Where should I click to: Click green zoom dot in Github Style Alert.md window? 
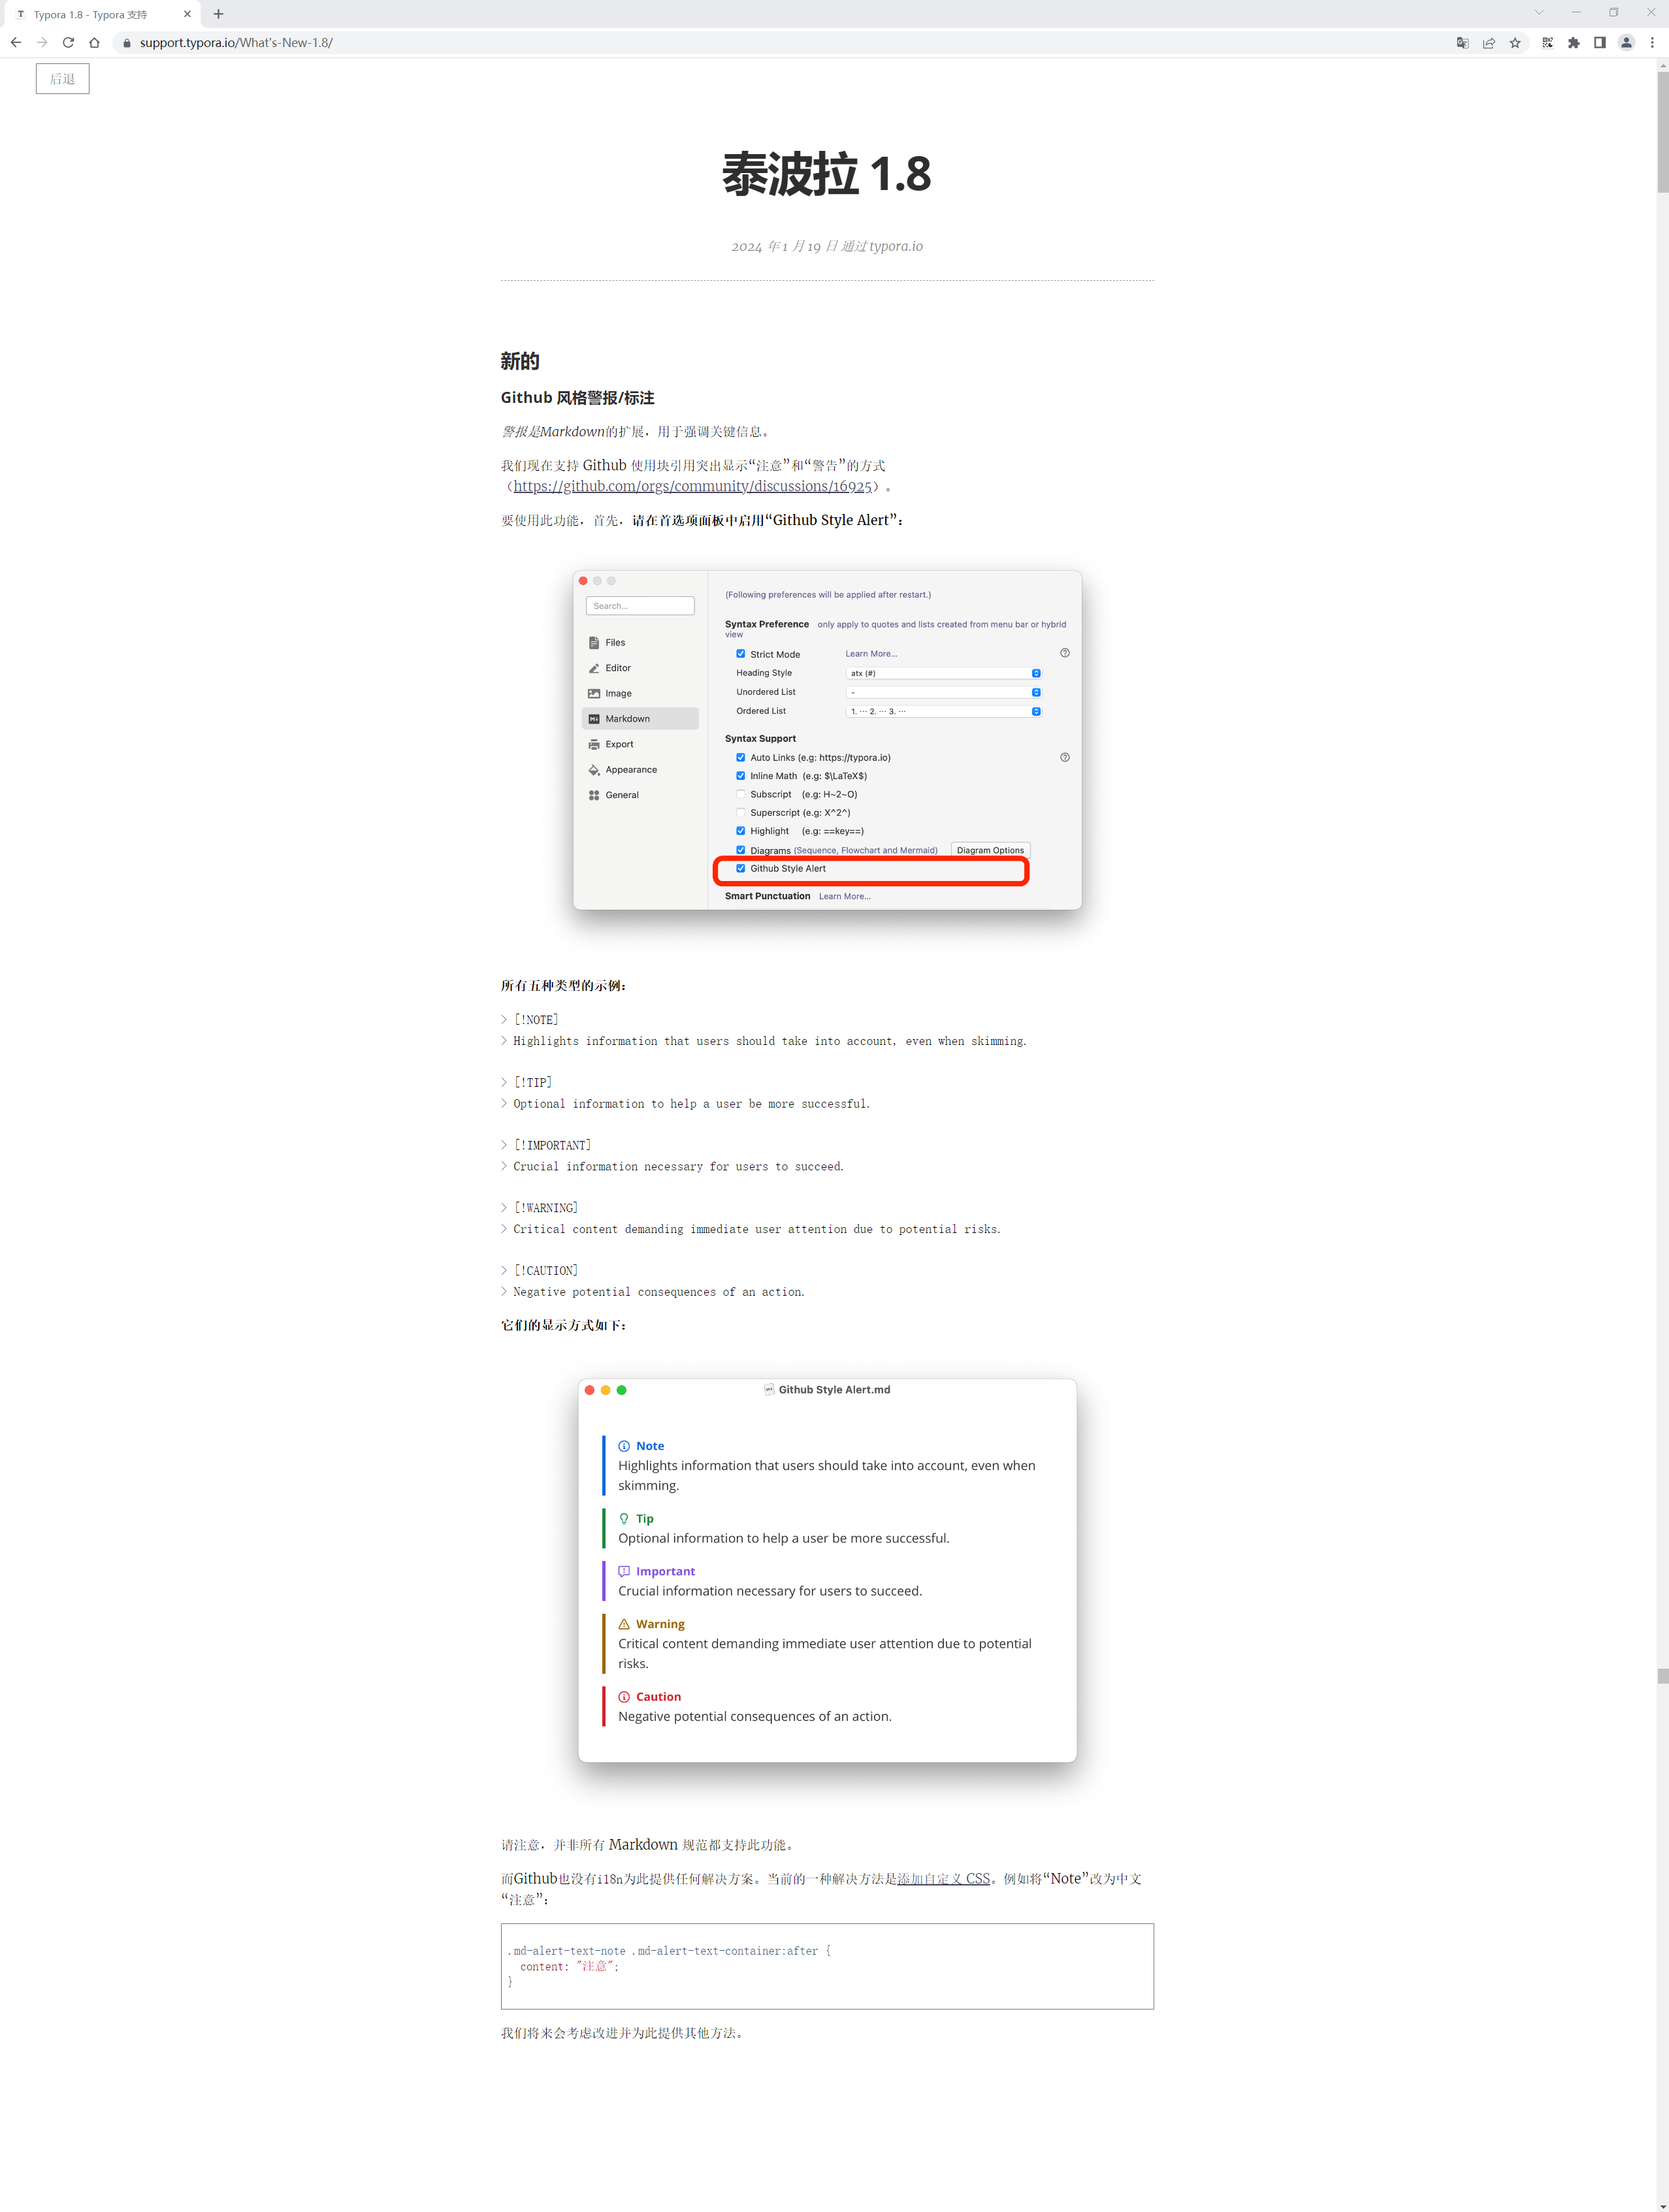point(621,1390)
